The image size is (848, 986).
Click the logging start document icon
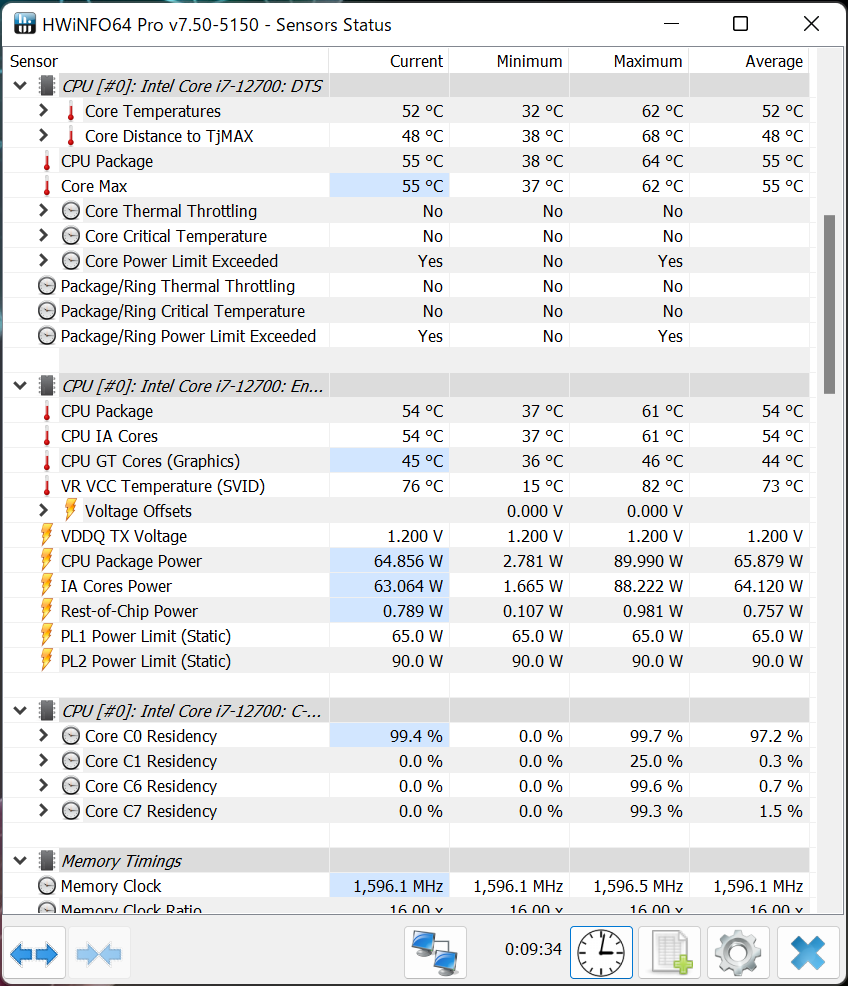(670, 954)
